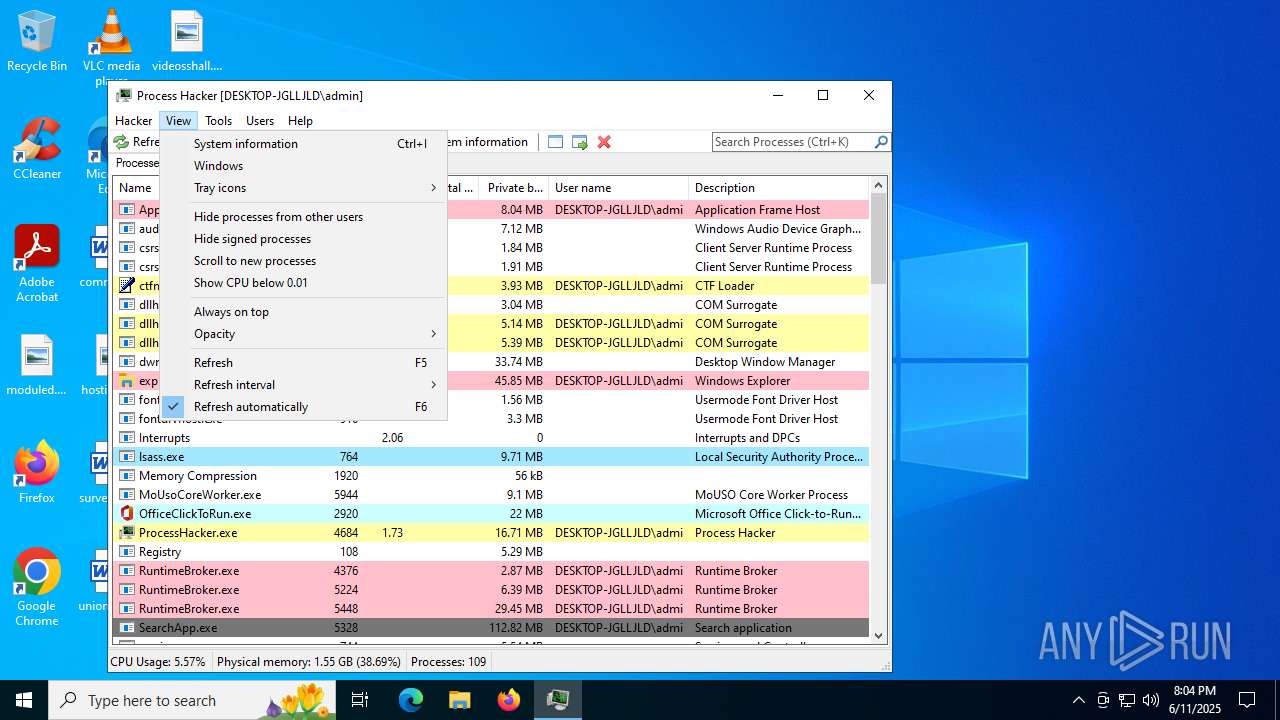Click the scroll up arrow of process list

click(x=879, y=186)
